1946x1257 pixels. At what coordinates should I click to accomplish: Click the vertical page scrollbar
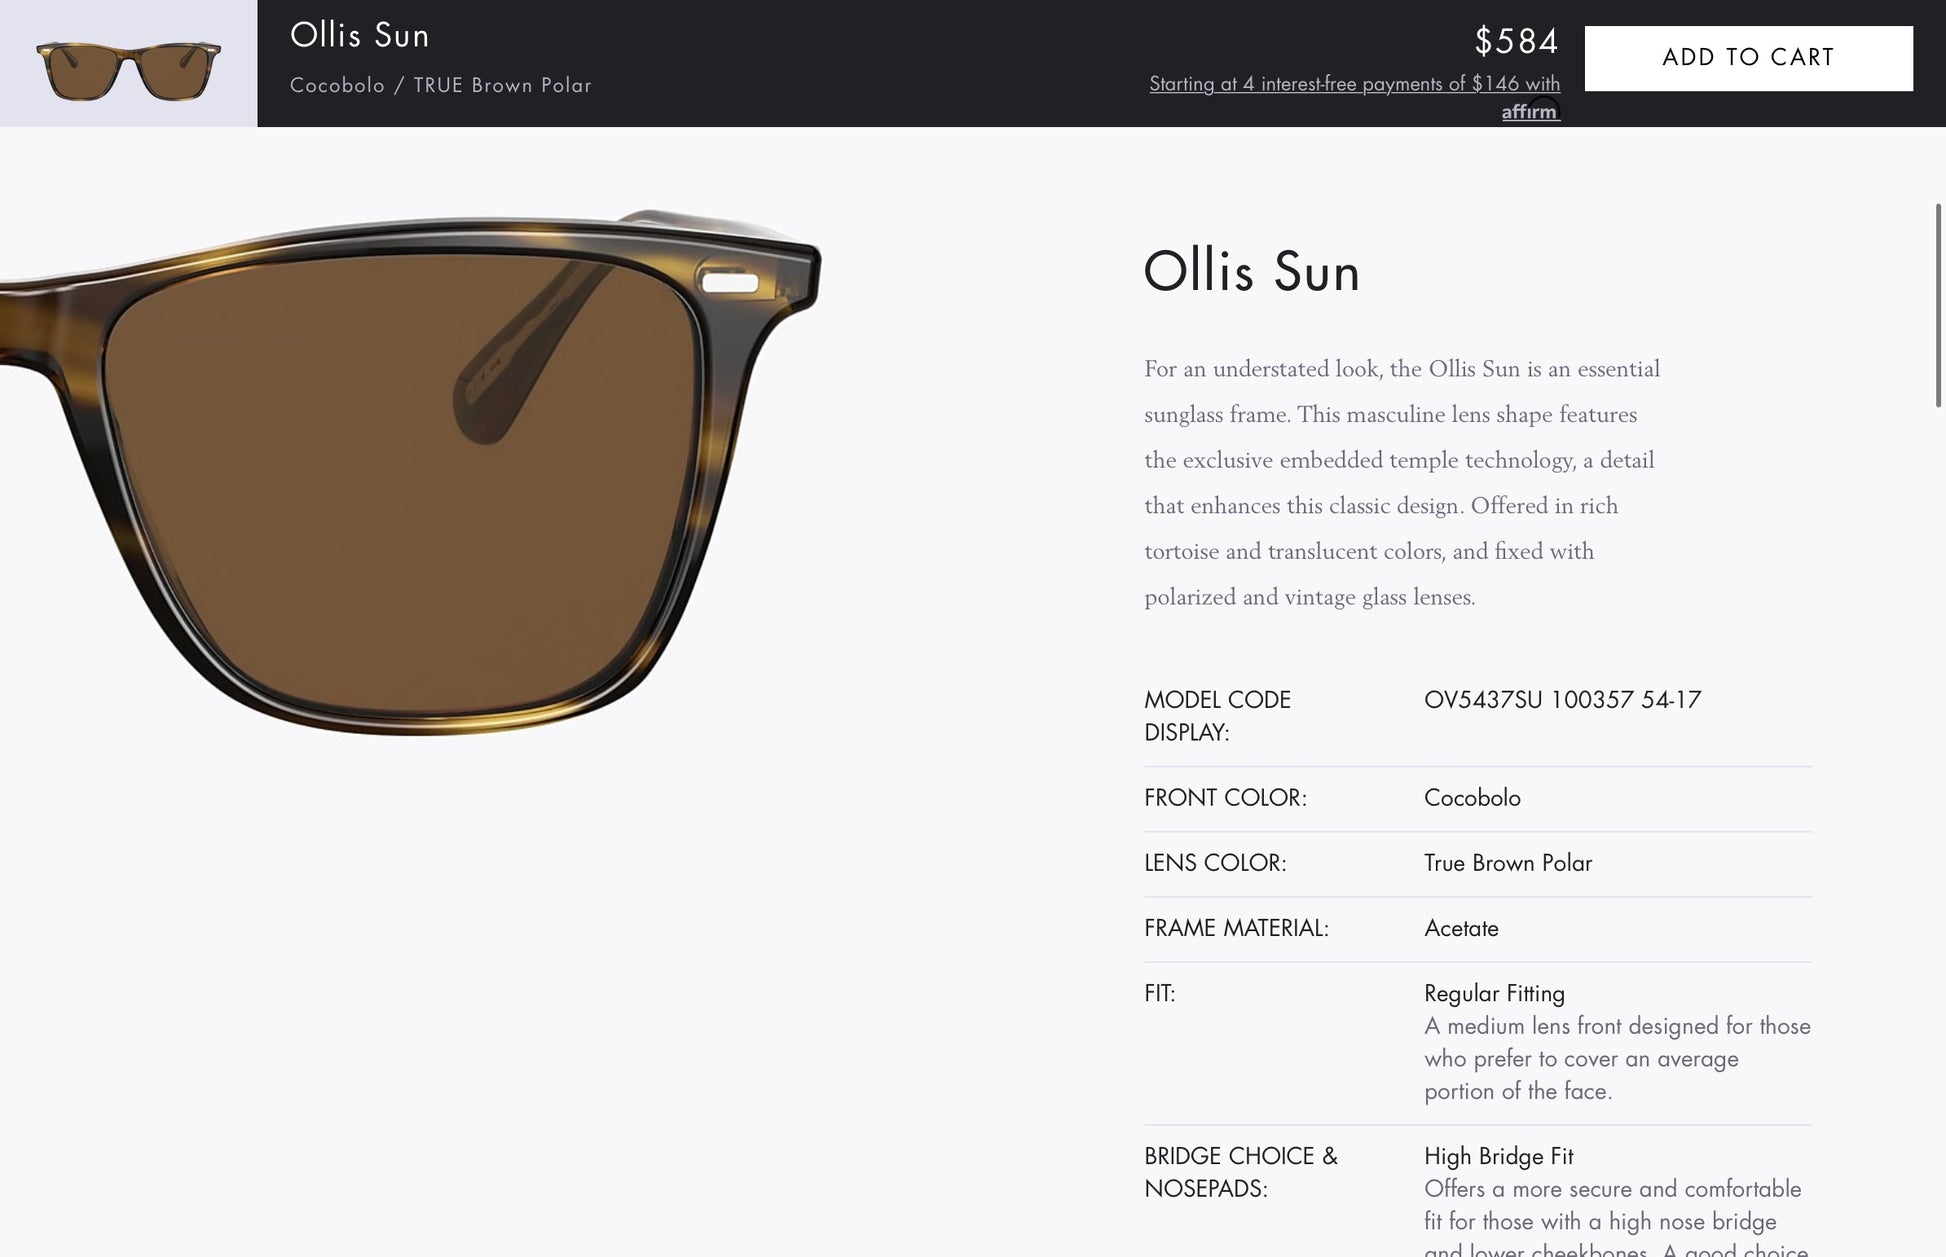pos(1938,305)
